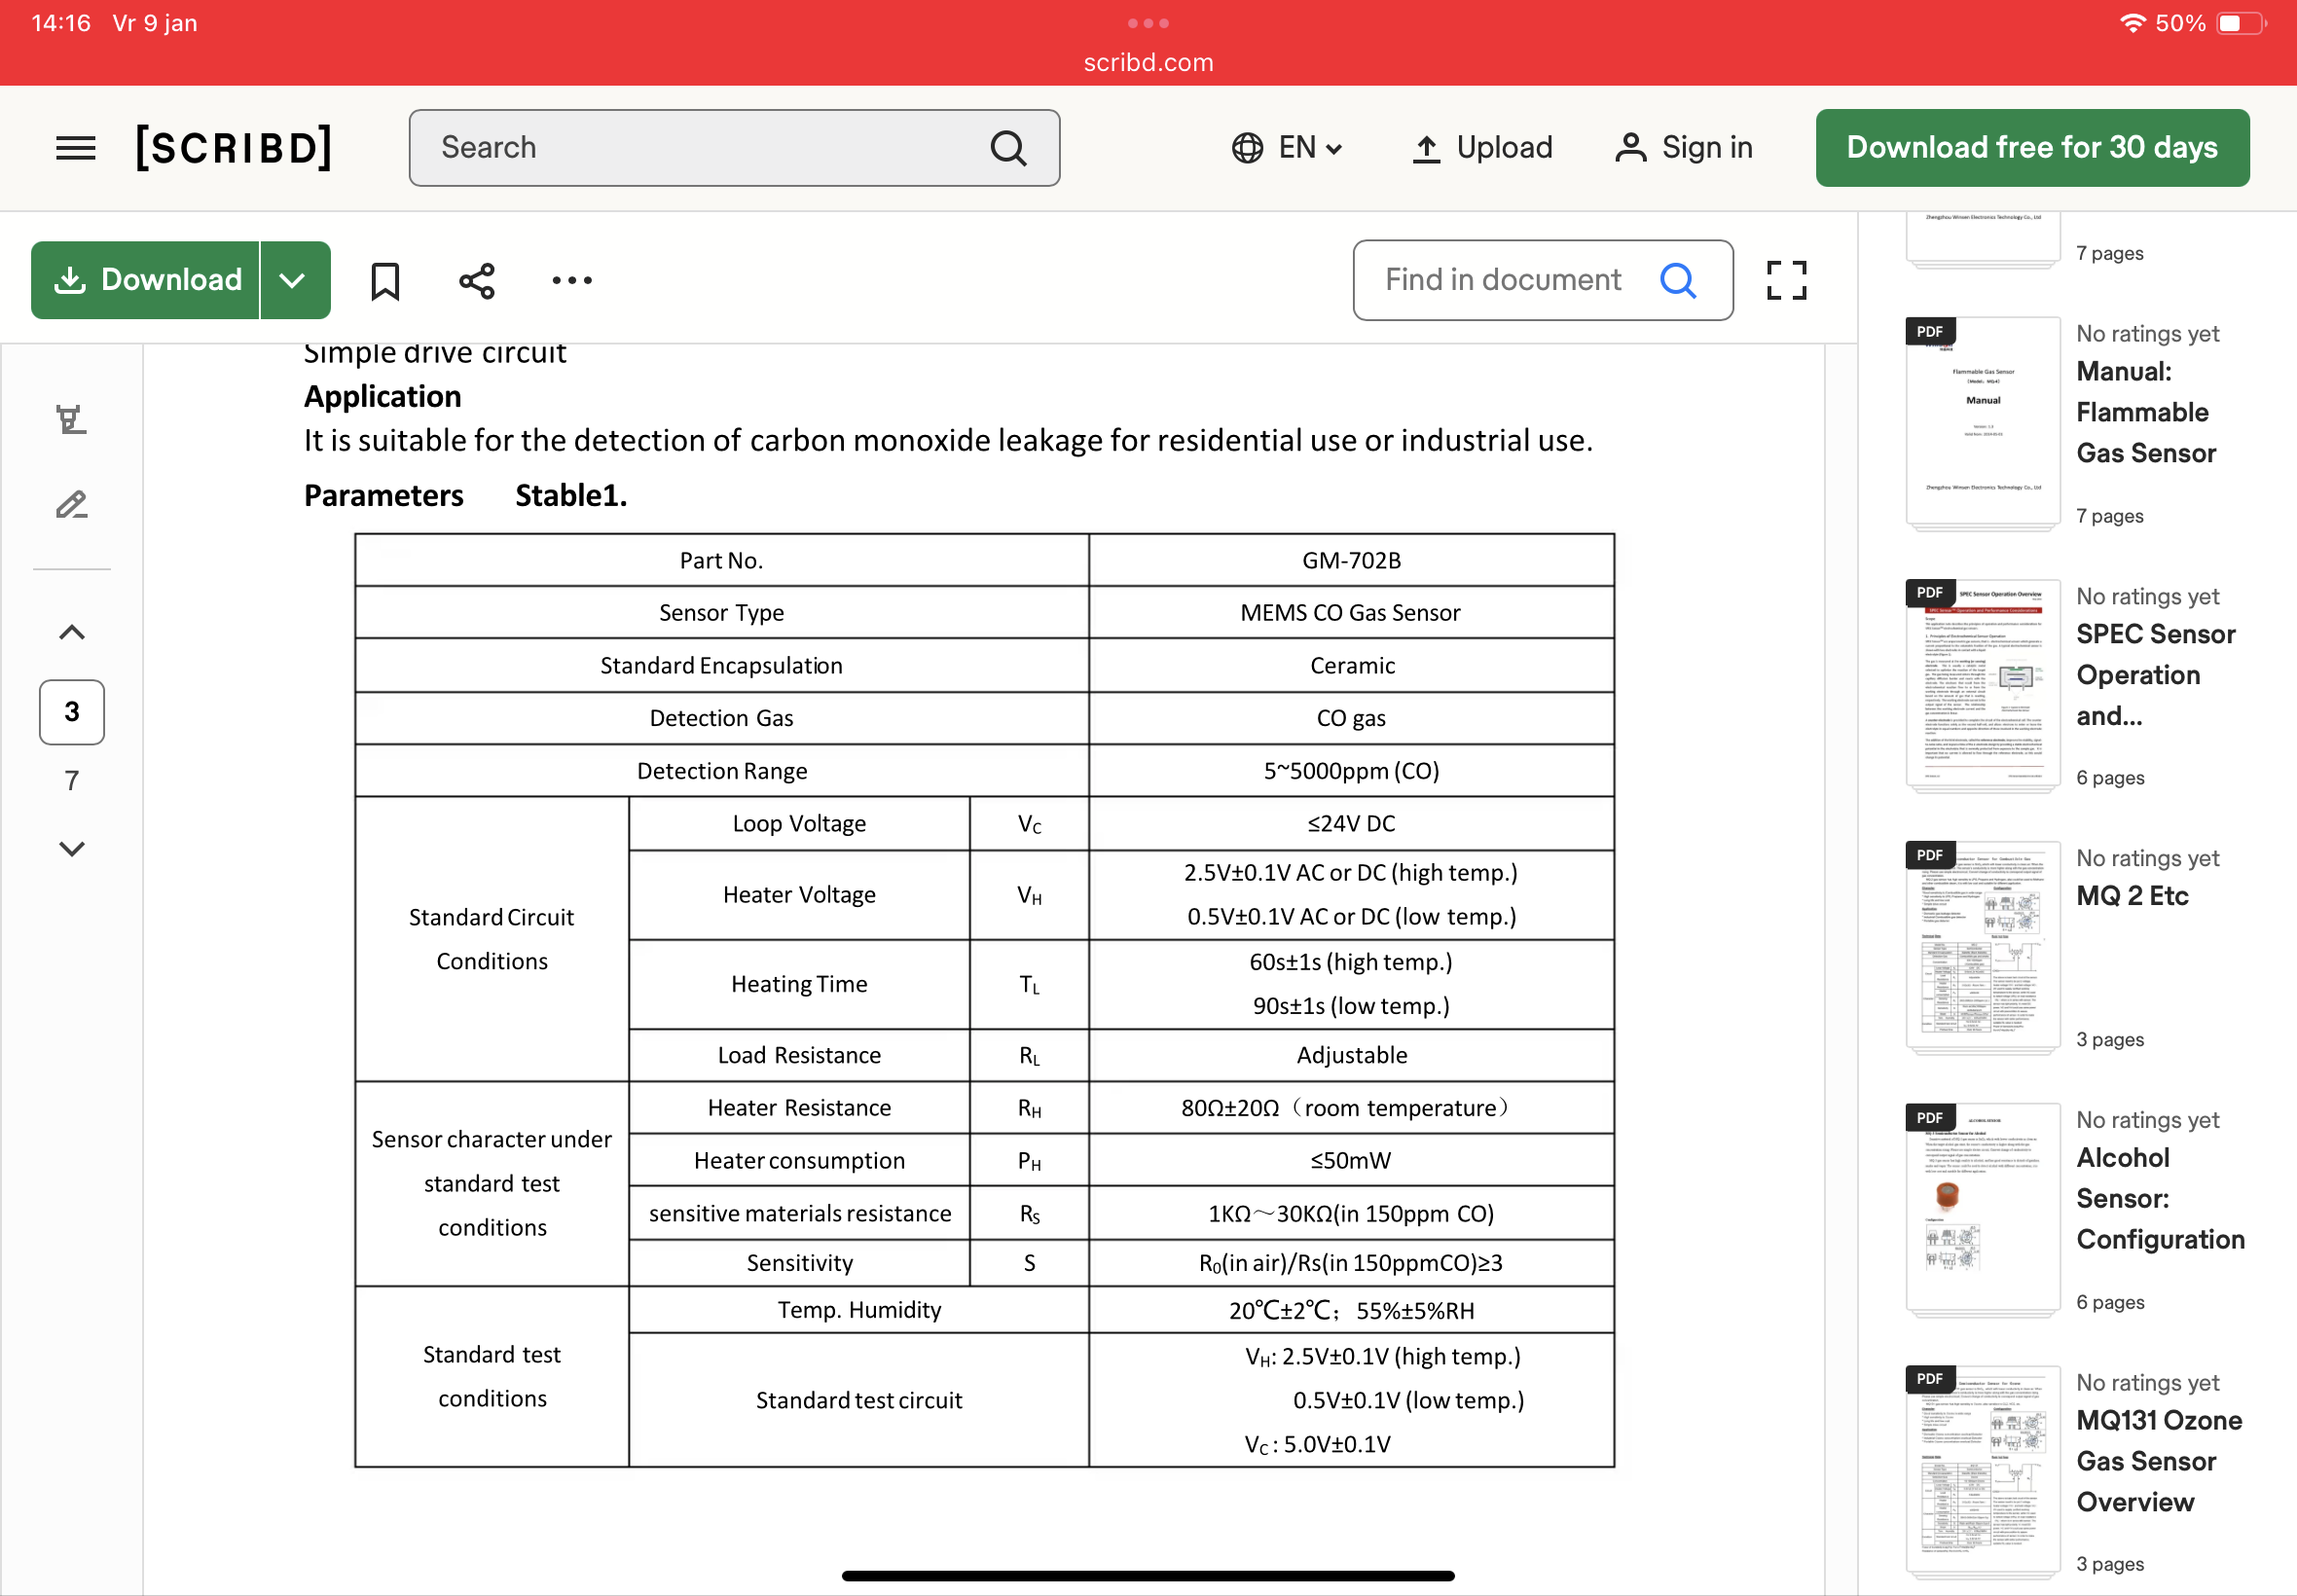The image size is (2297, 1596).
Task: Click Download free for 30 days button
Action: [2031, 148]
